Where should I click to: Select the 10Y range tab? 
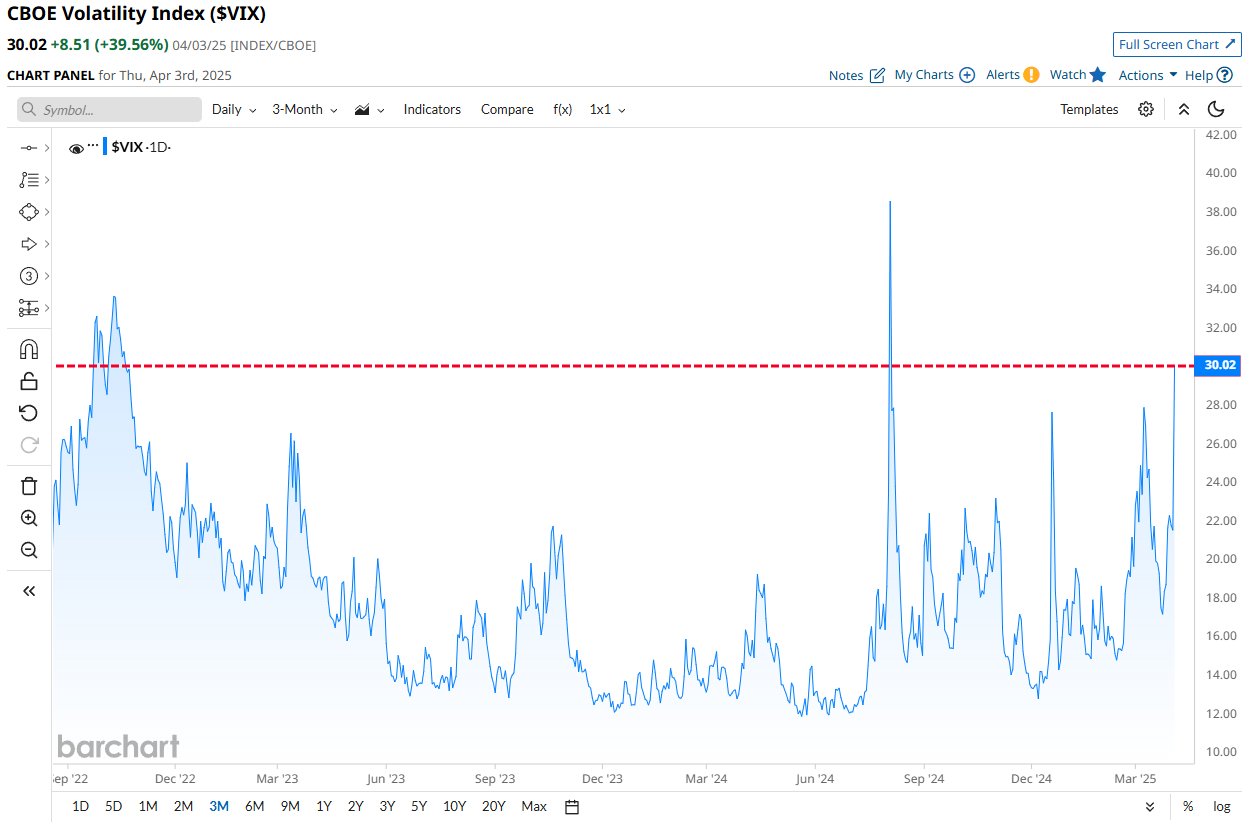[x=454, y=806]
